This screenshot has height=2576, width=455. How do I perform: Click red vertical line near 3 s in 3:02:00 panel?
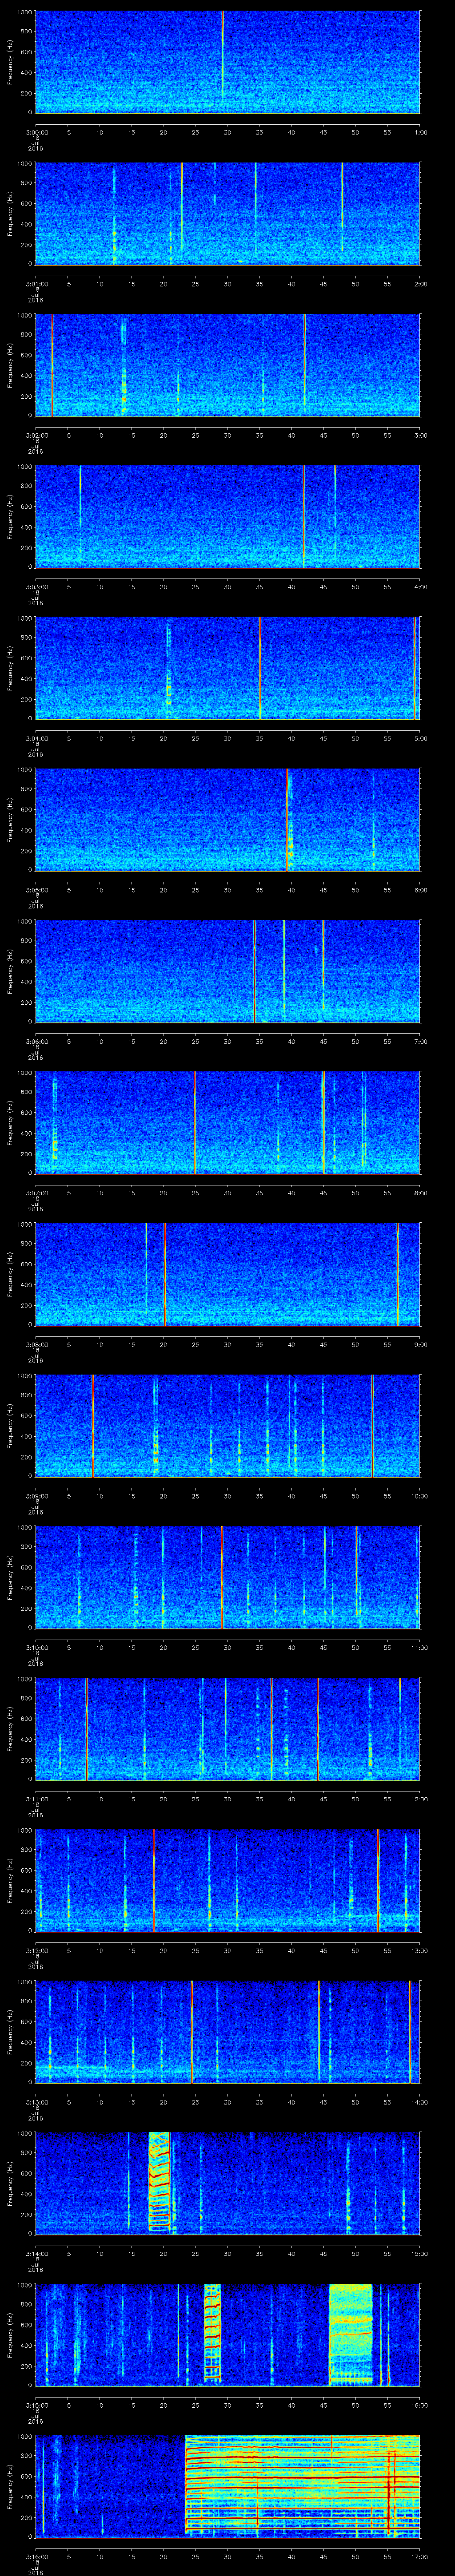52,364
